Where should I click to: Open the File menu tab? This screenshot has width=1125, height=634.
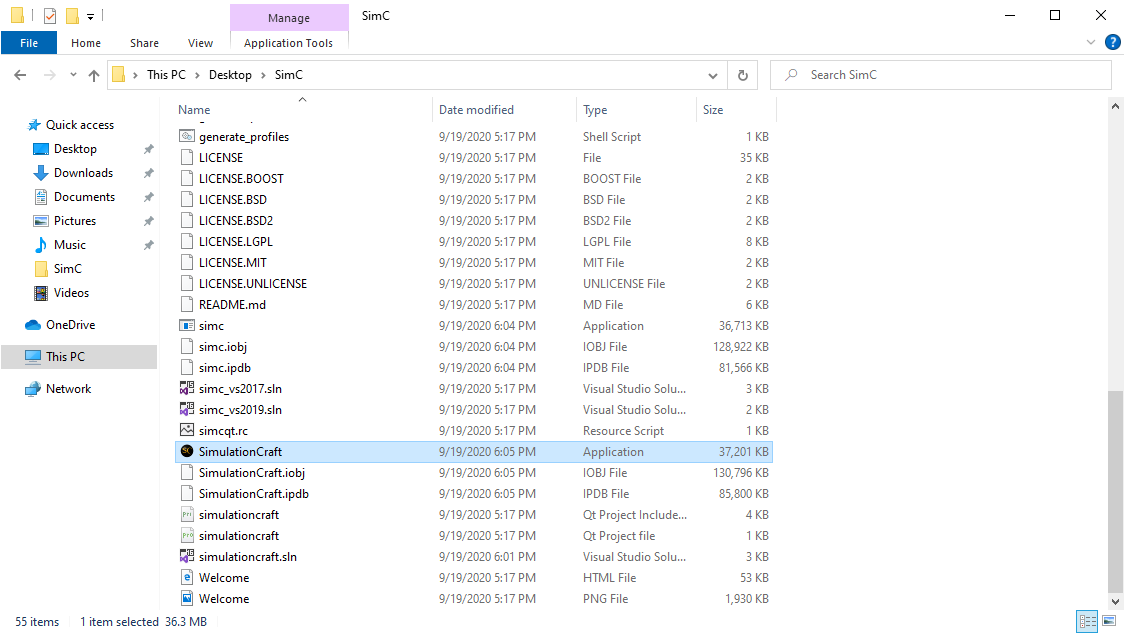(29, 43)
